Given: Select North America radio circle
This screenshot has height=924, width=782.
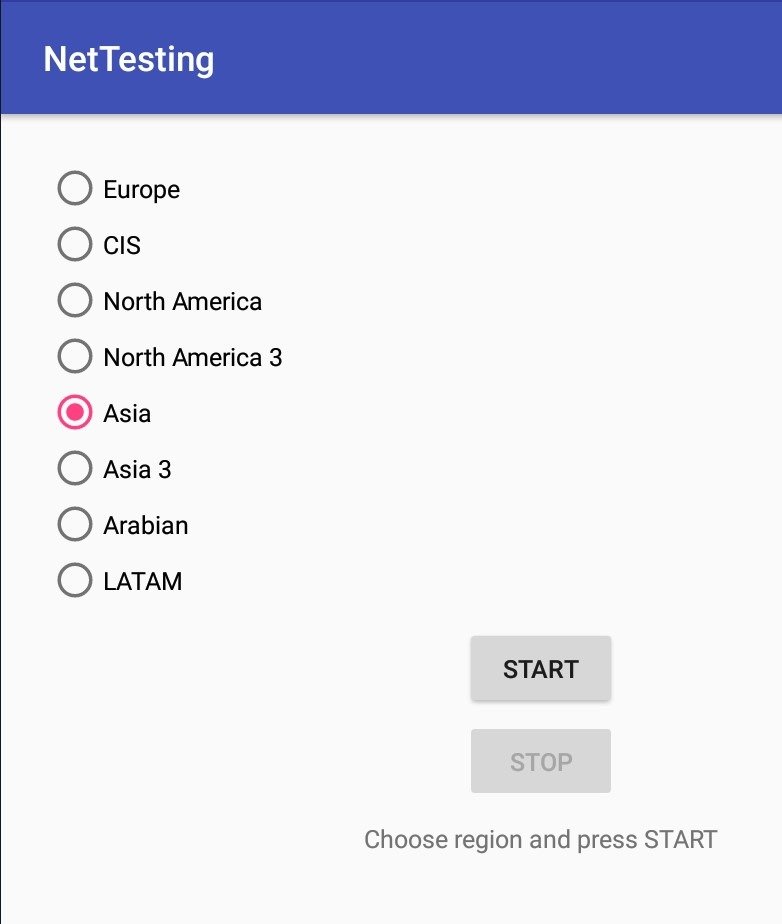Looking at the screenshot, I should 75,301.
